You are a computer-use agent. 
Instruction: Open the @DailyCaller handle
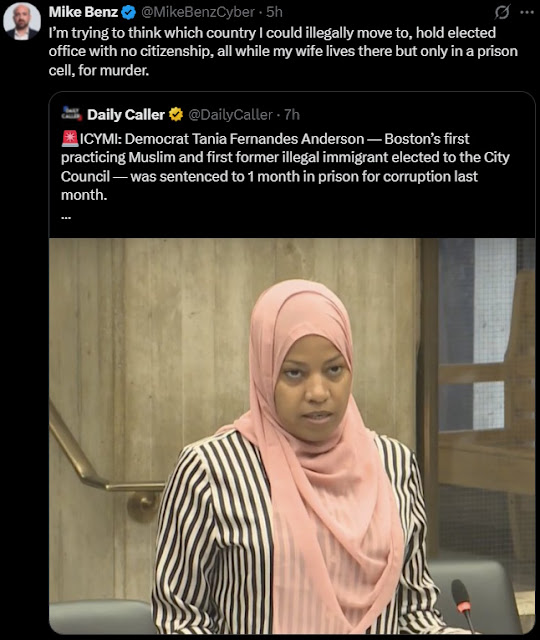[230, 115]
